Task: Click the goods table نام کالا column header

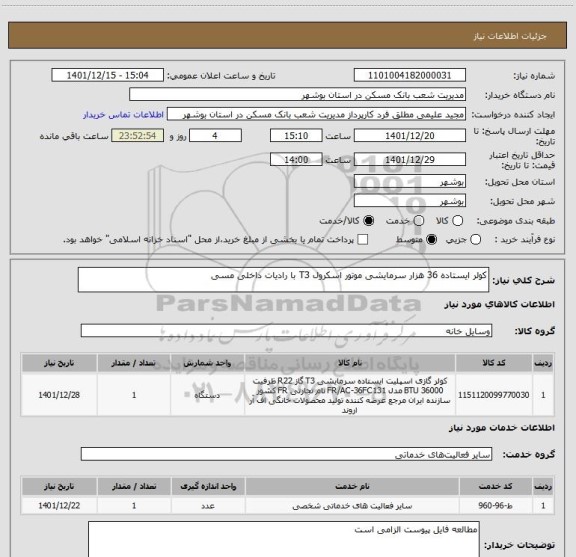Action: pyautogui.click(x=350, y=363)
